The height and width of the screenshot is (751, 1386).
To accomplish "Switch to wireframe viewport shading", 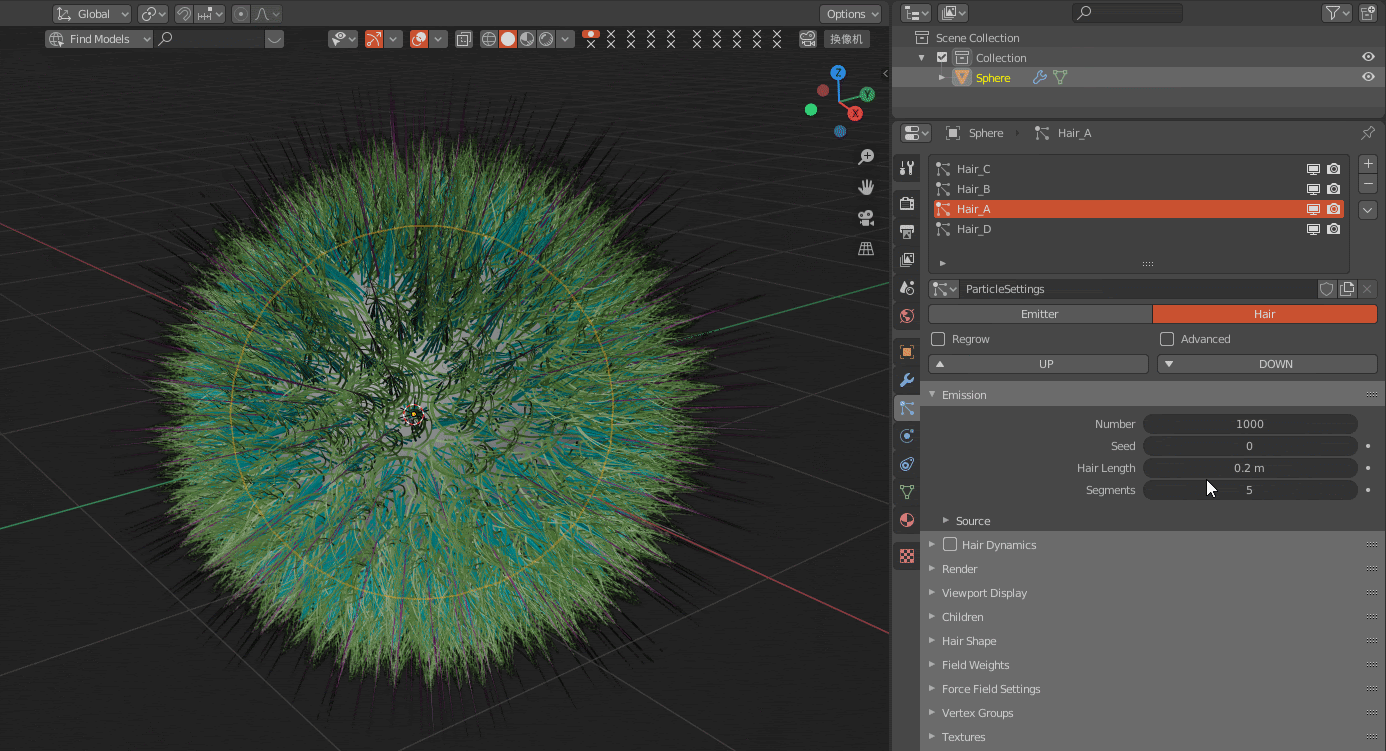I will point(489,39).
